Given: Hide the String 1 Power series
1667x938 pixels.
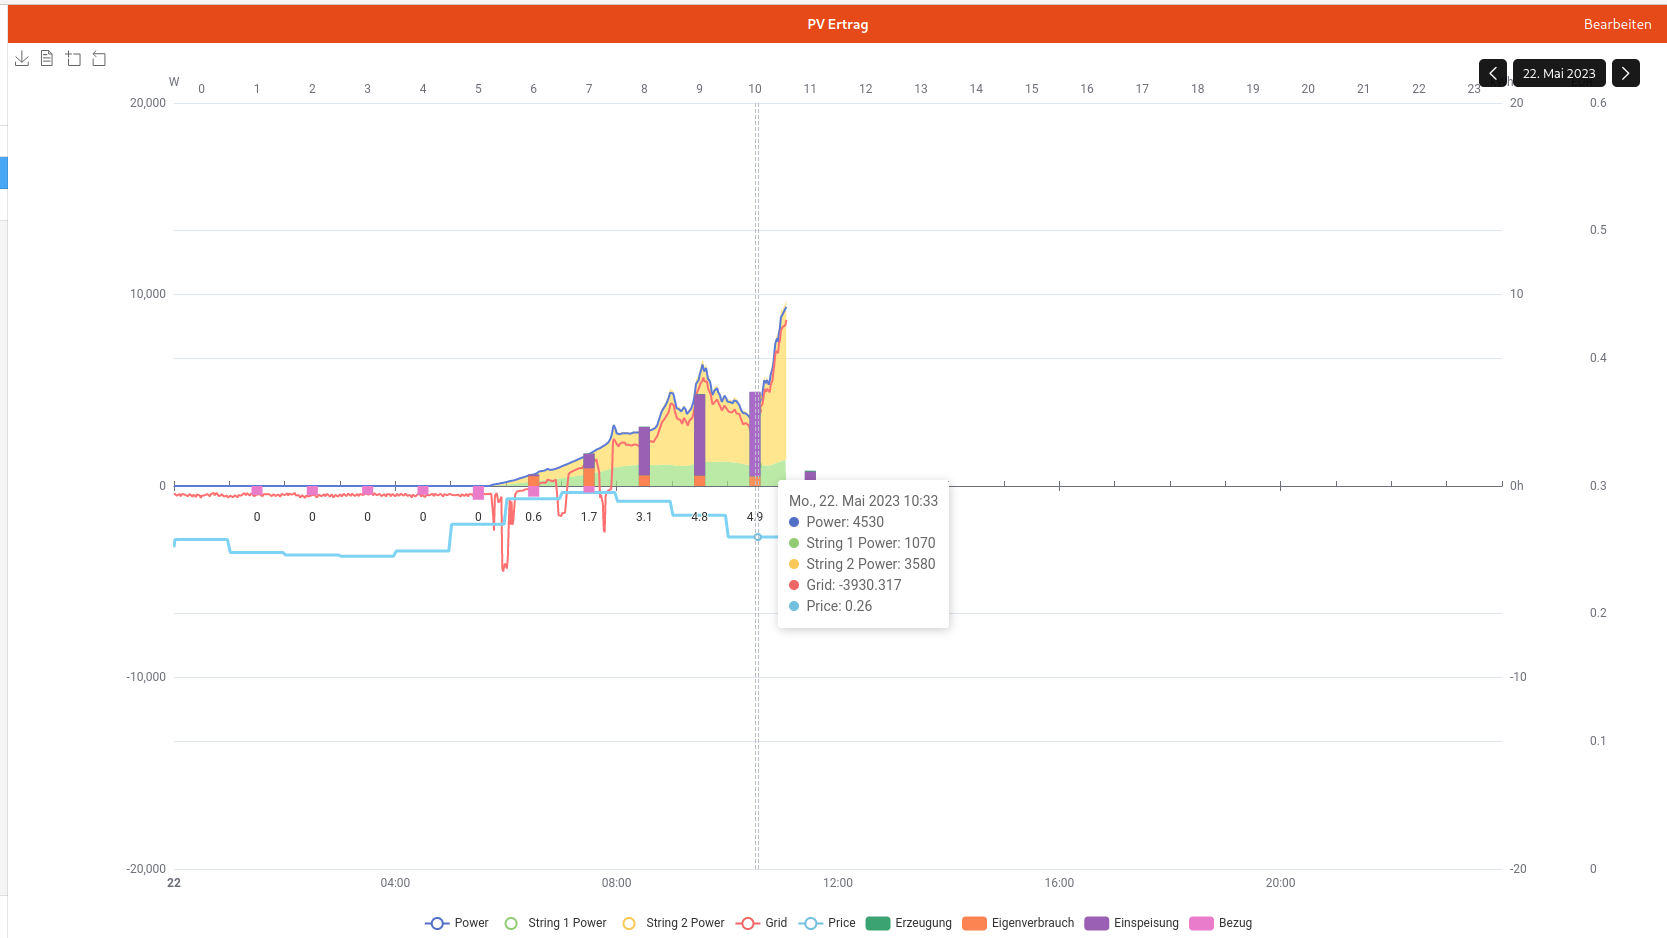Looking at the screenshot, I should coord(556,923).
